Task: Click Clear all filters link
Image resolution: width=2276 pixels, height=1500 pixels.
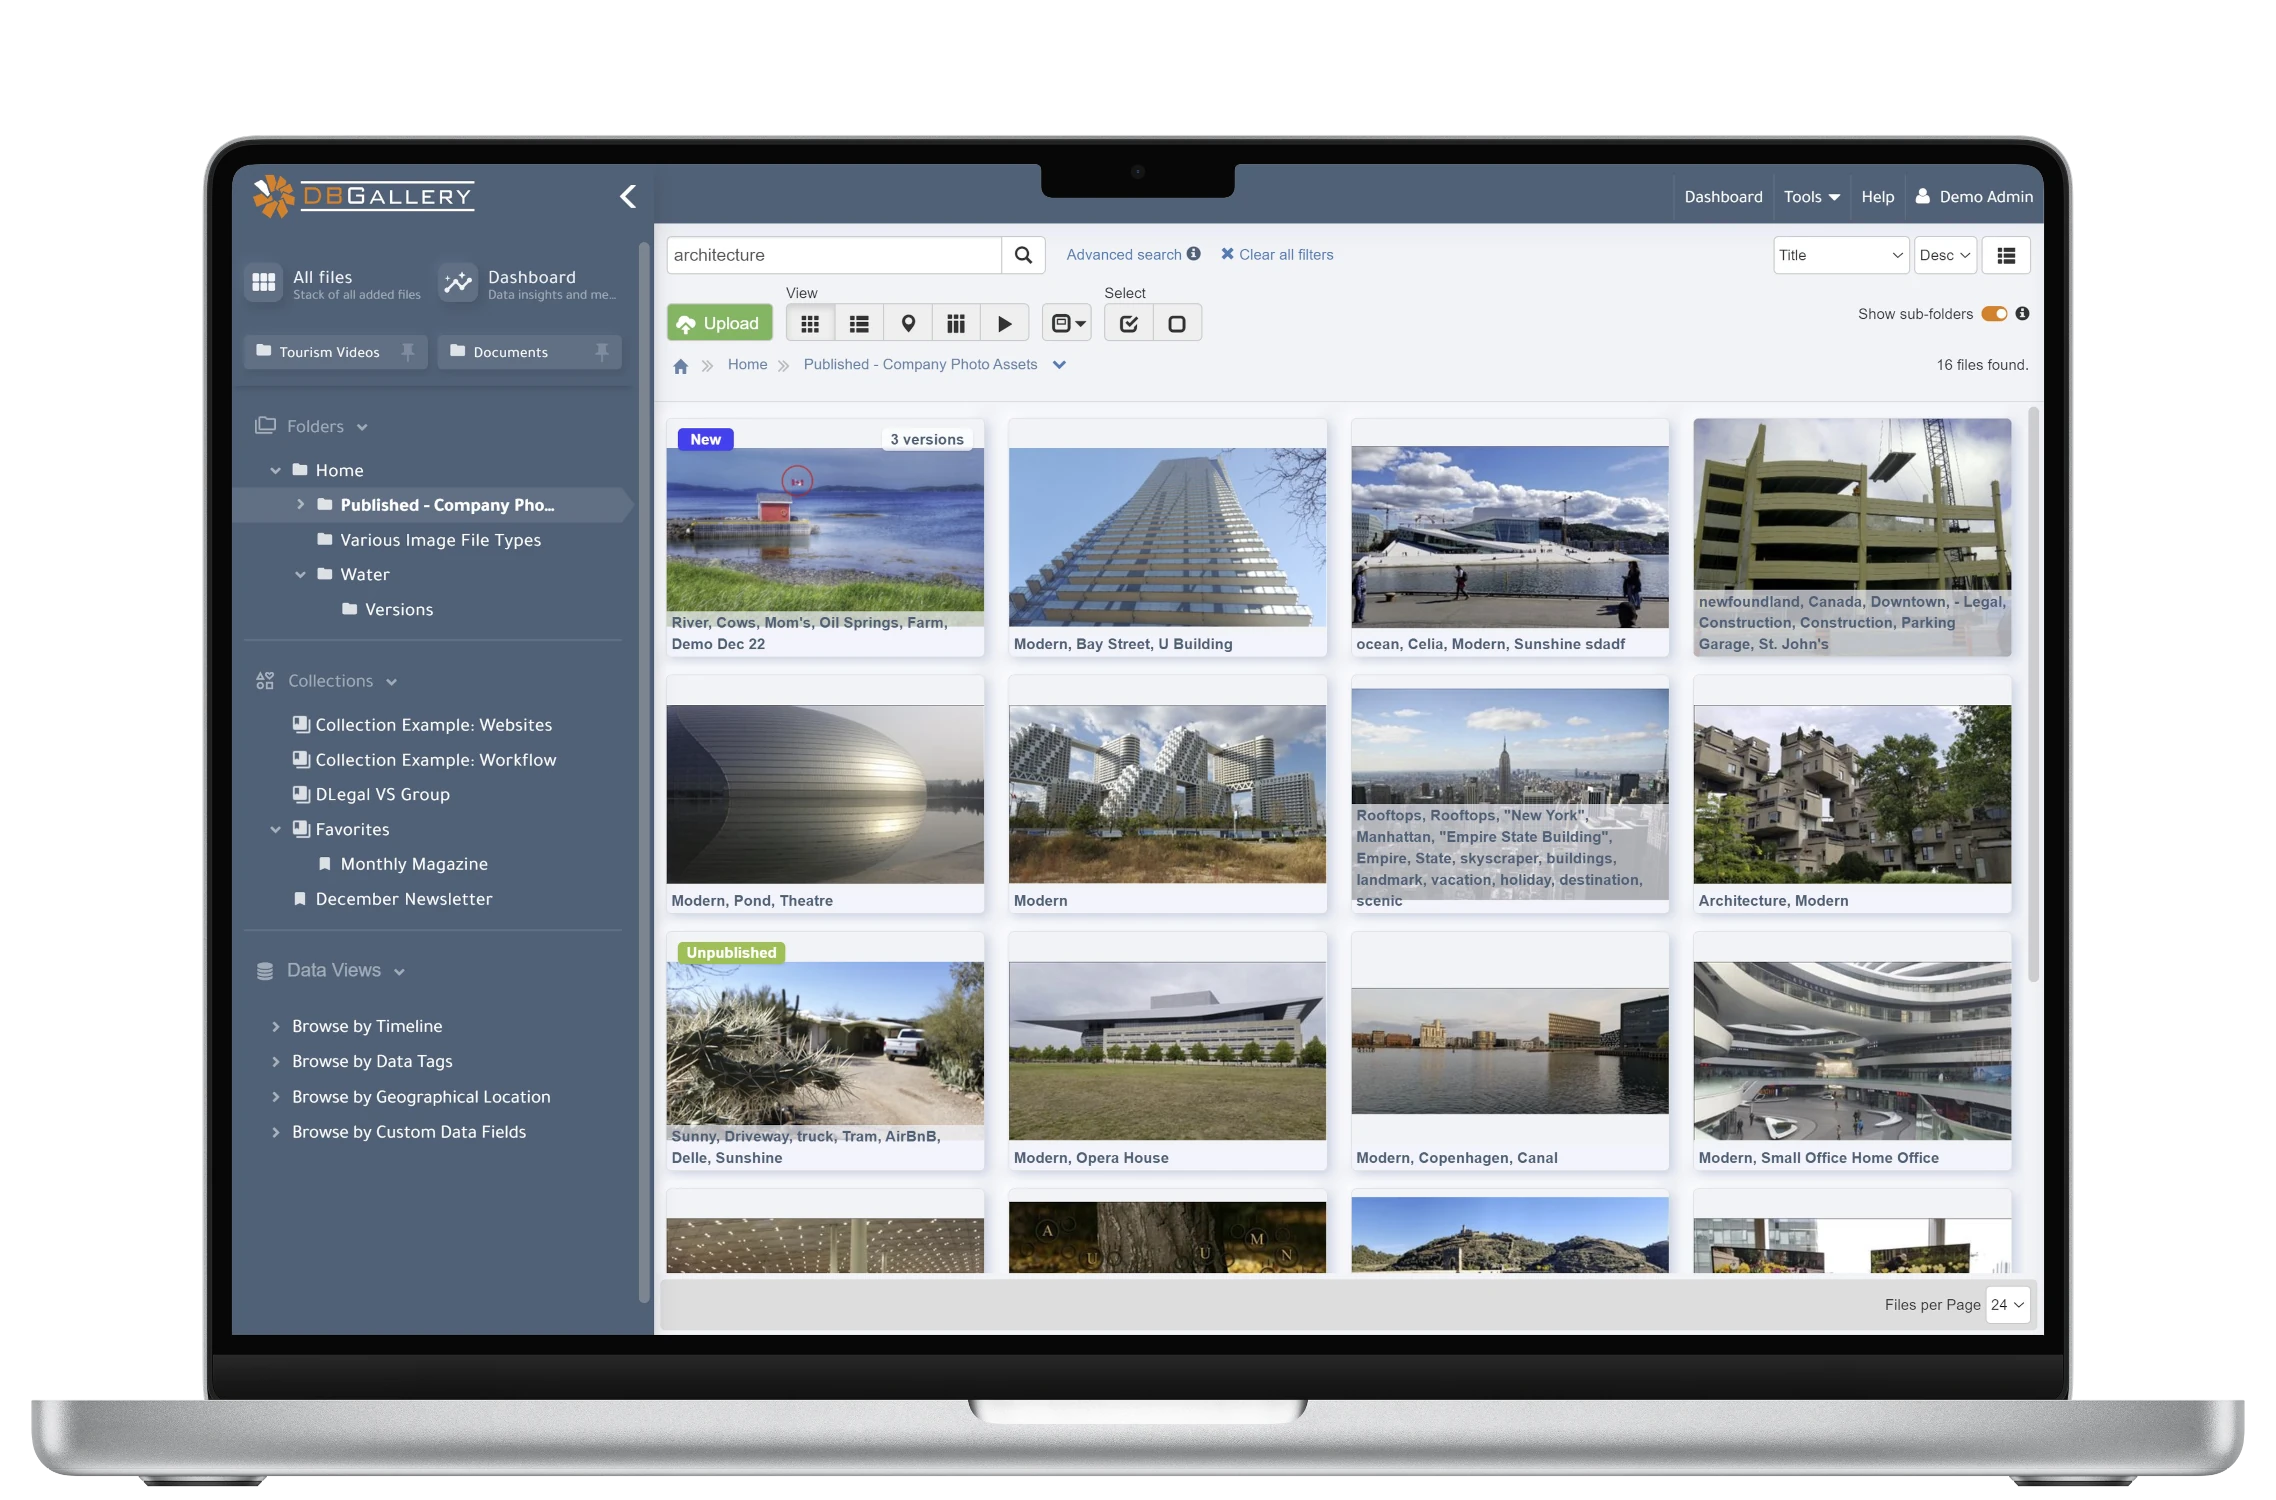Action: [1277, 255]
